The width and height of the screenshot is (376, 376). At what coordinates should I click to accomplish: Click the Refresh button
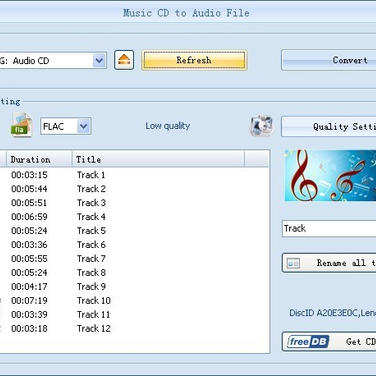194,60
